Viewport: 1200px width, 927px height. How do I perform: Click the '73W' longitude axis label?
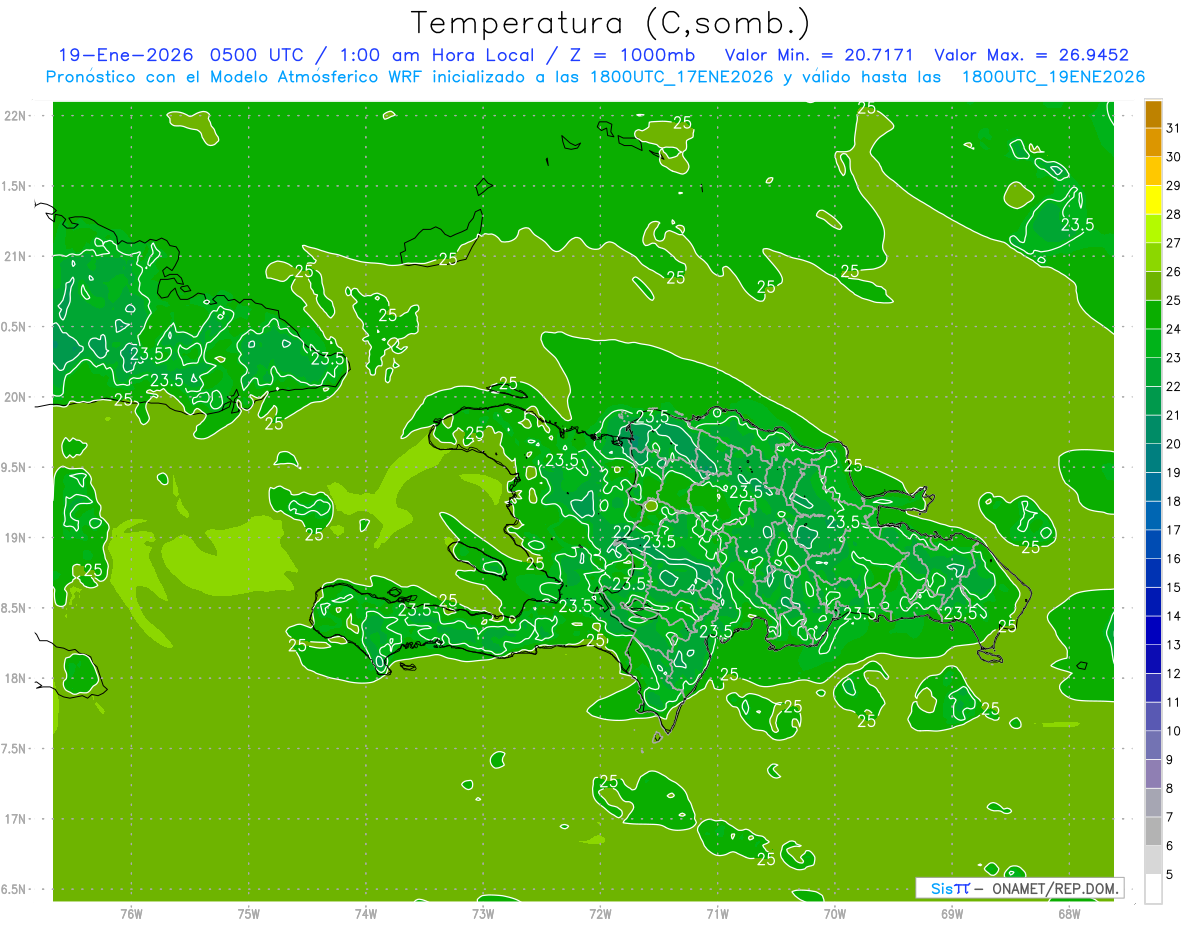coord(483,914)
